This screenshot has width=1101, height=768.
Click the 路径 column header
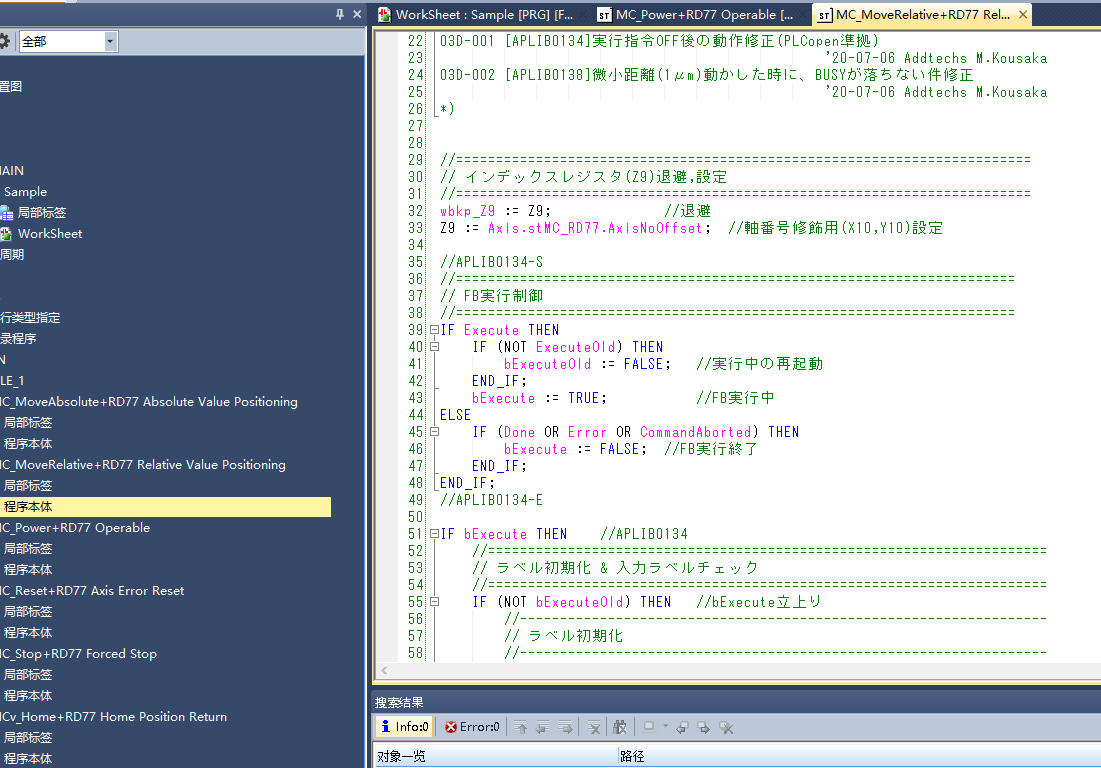632,757
